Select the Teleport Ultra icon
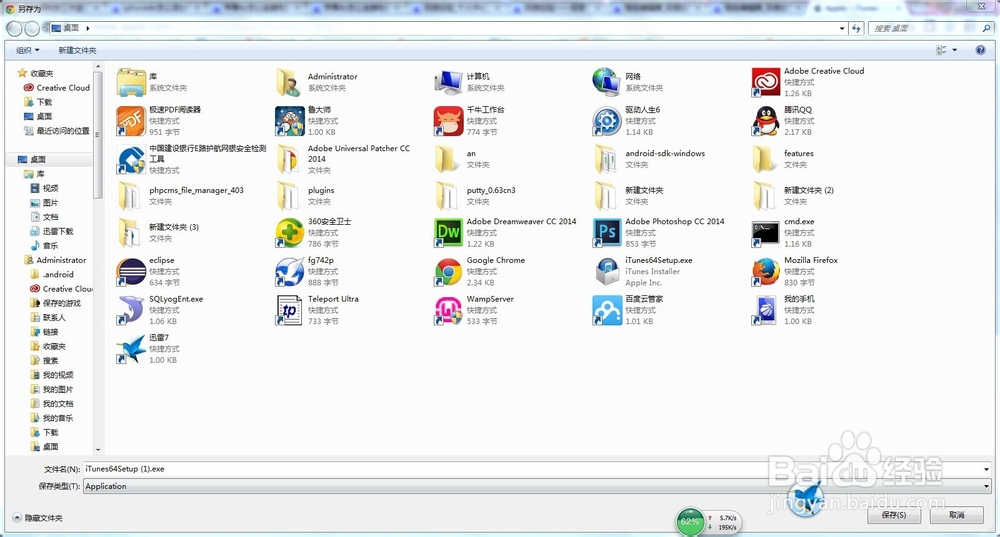 (x=290, y=310)
